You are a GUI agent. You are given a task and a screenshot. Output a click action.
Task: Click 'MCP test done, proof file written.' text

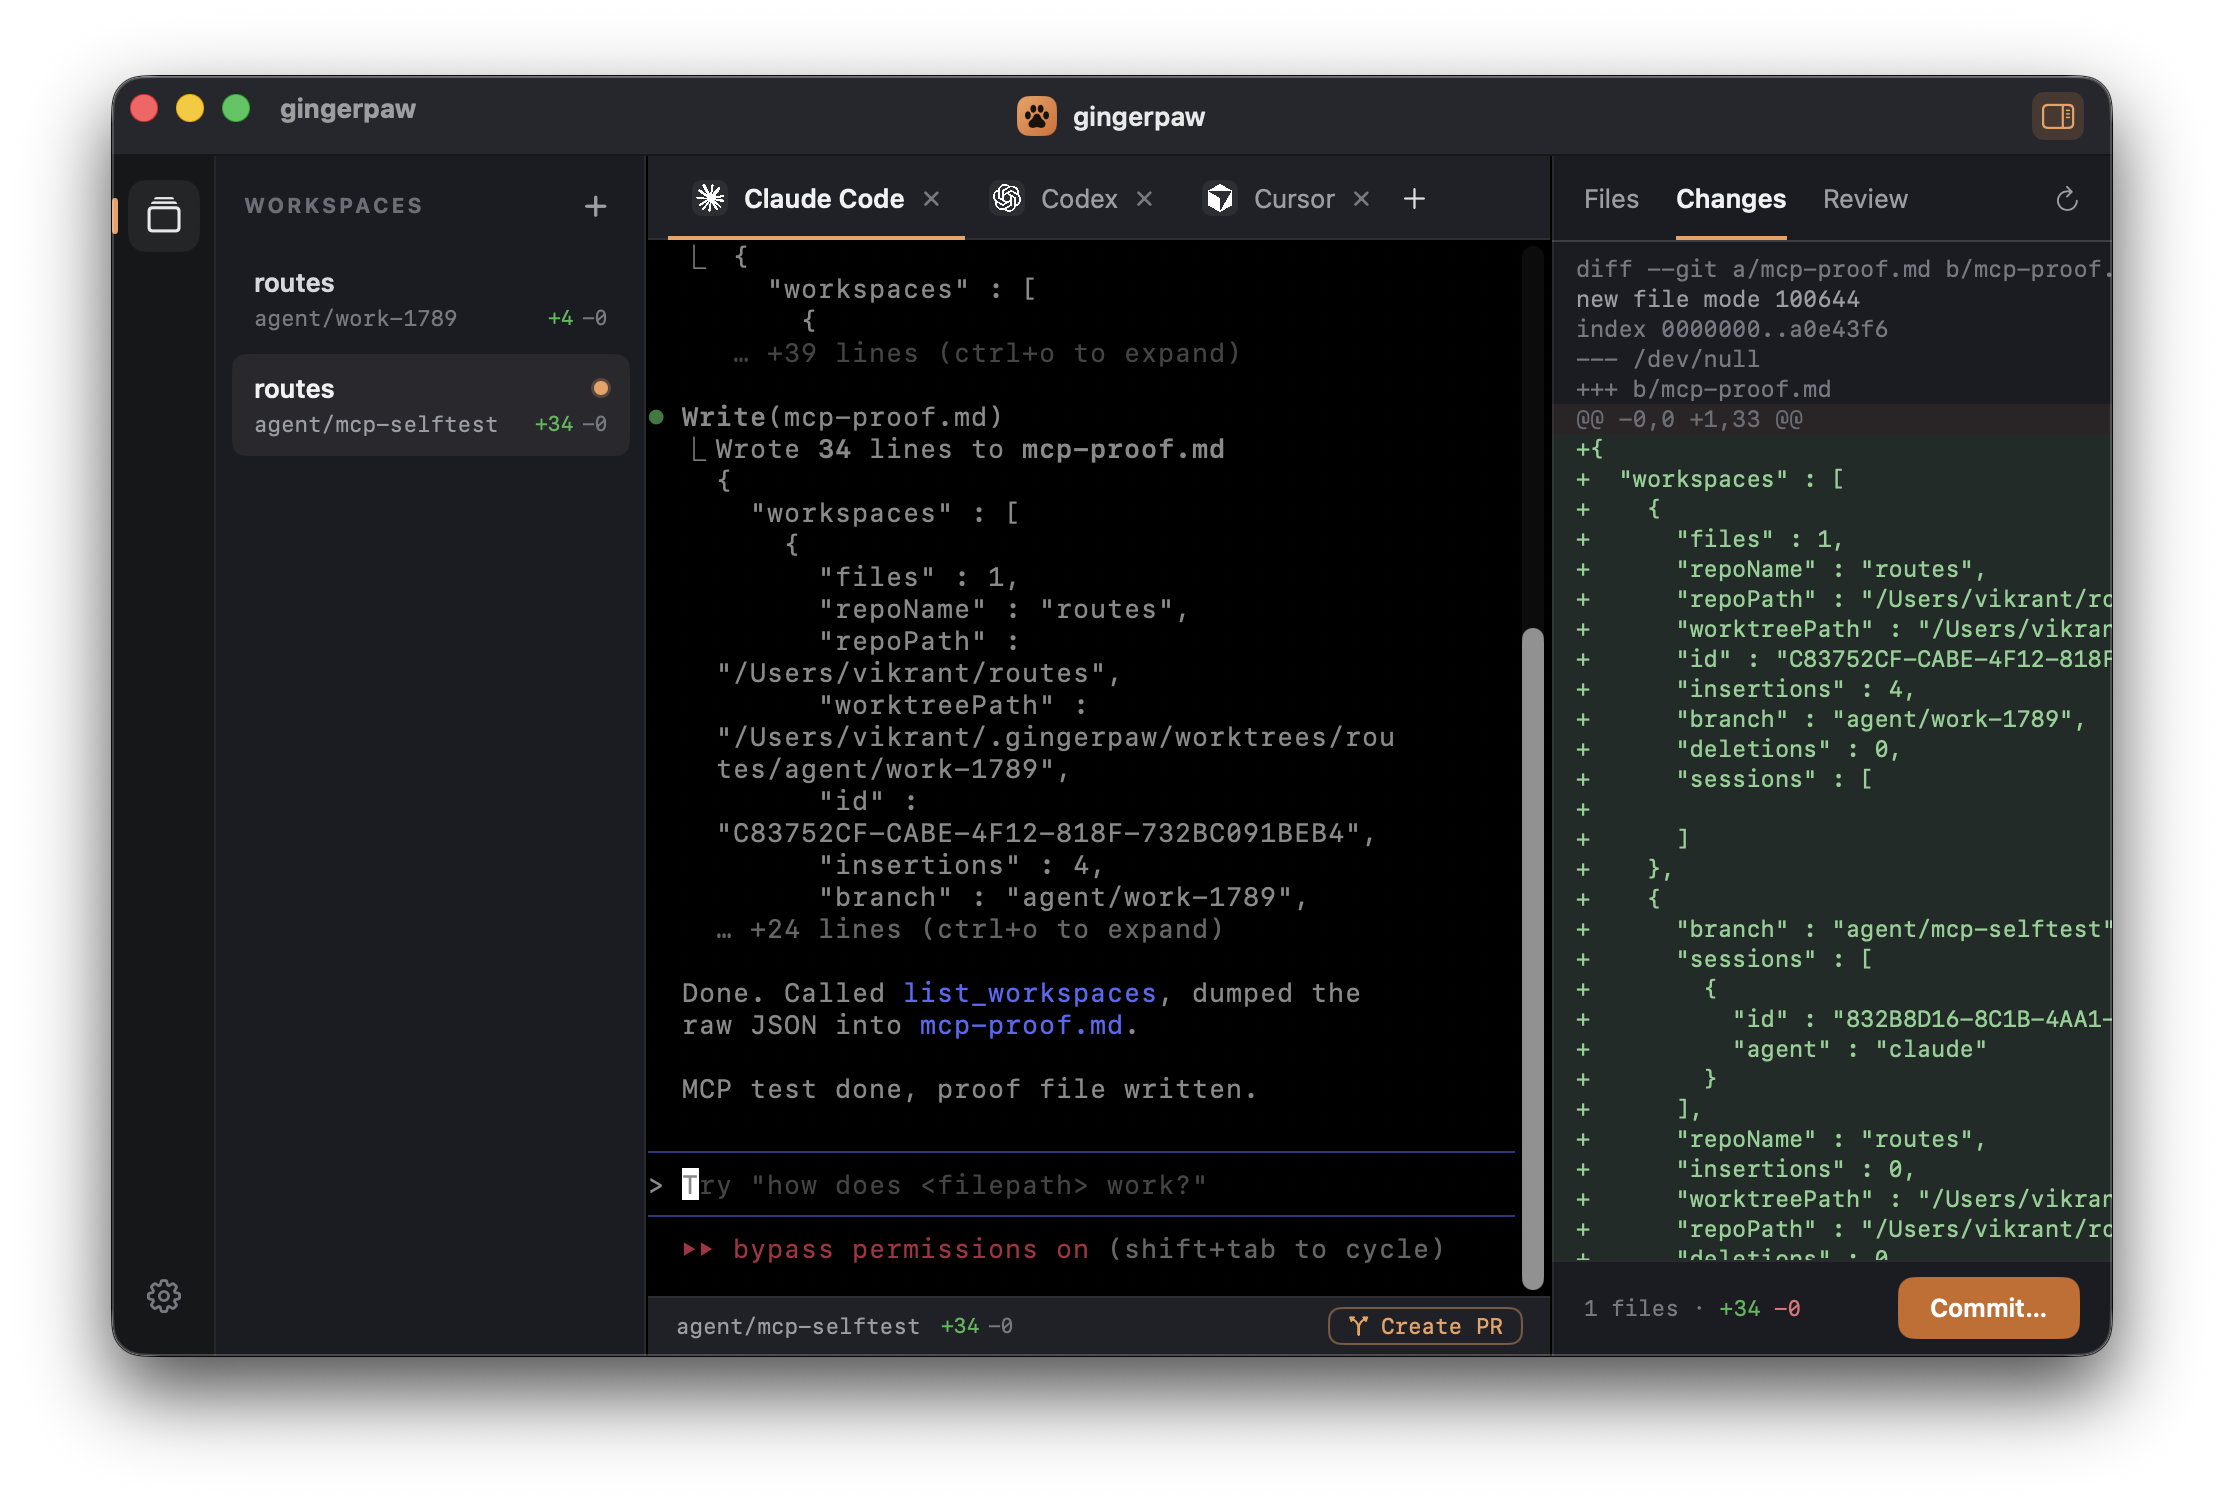point(969,1089)
